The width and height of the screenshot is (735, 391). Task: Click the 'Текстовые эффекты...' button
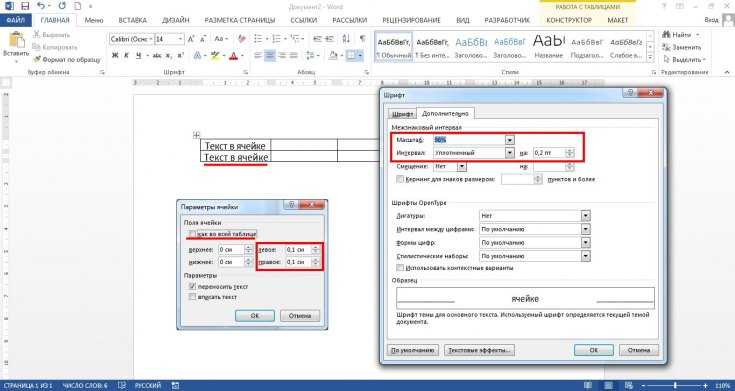(479, 350)
